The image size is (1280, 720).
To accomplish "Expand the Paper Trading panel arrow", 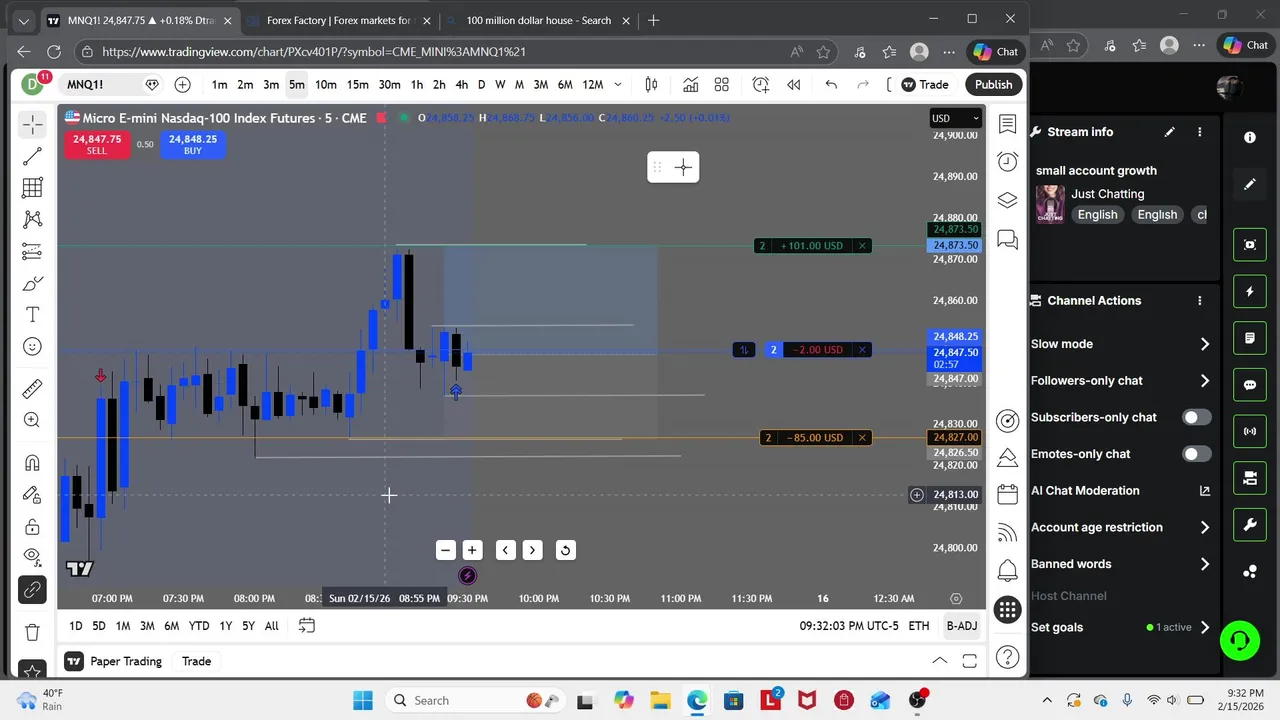I will [940, 660].
